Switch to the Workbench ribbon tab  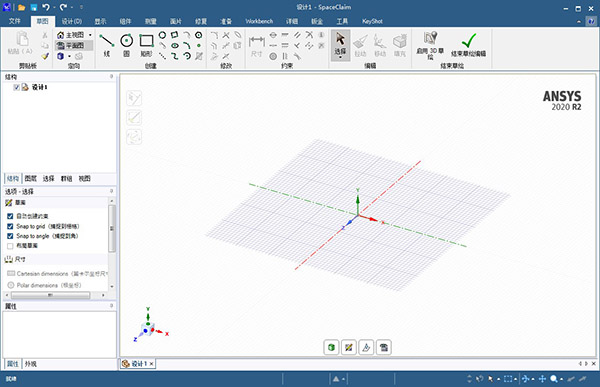pyautogui.click(x=259, y=21)
